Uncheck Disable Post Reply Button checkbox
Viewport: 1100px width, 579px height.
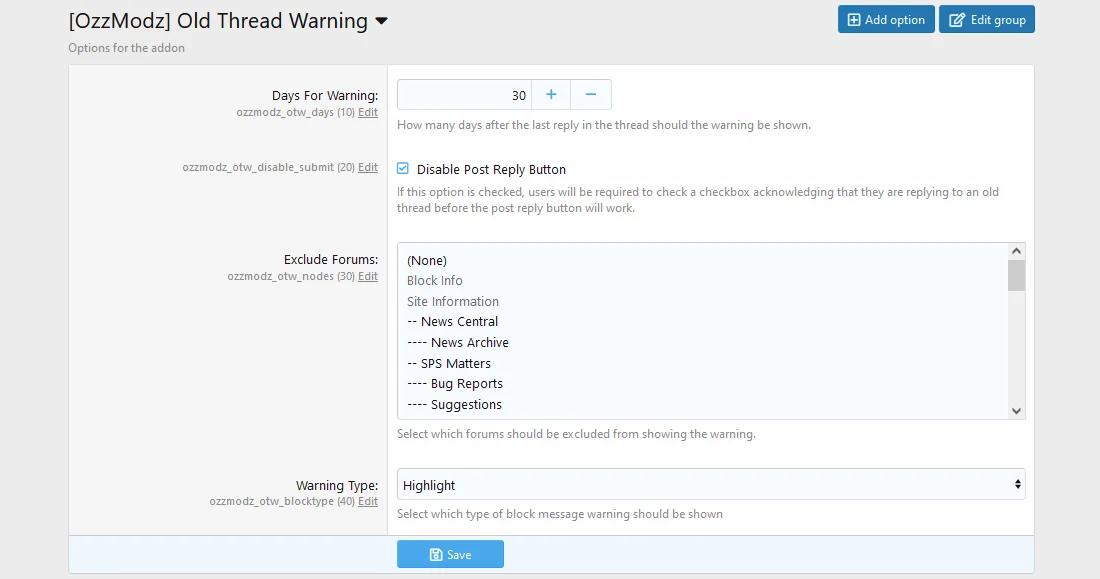(x=403, y=169)
